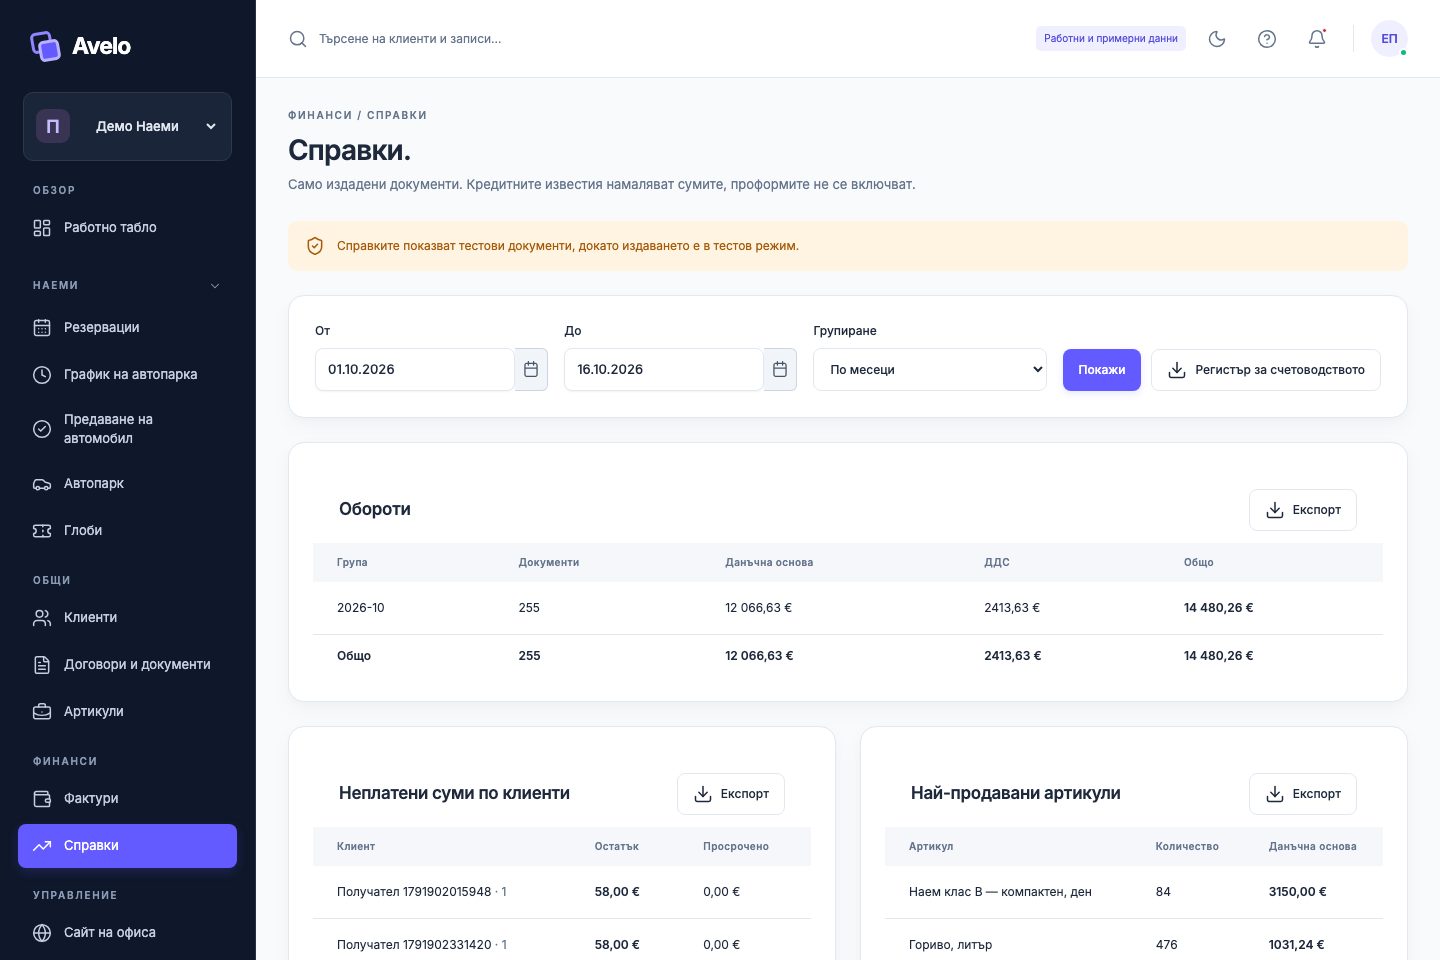Click the total 14 480,26 € in Общо row

coord(1218,656)
